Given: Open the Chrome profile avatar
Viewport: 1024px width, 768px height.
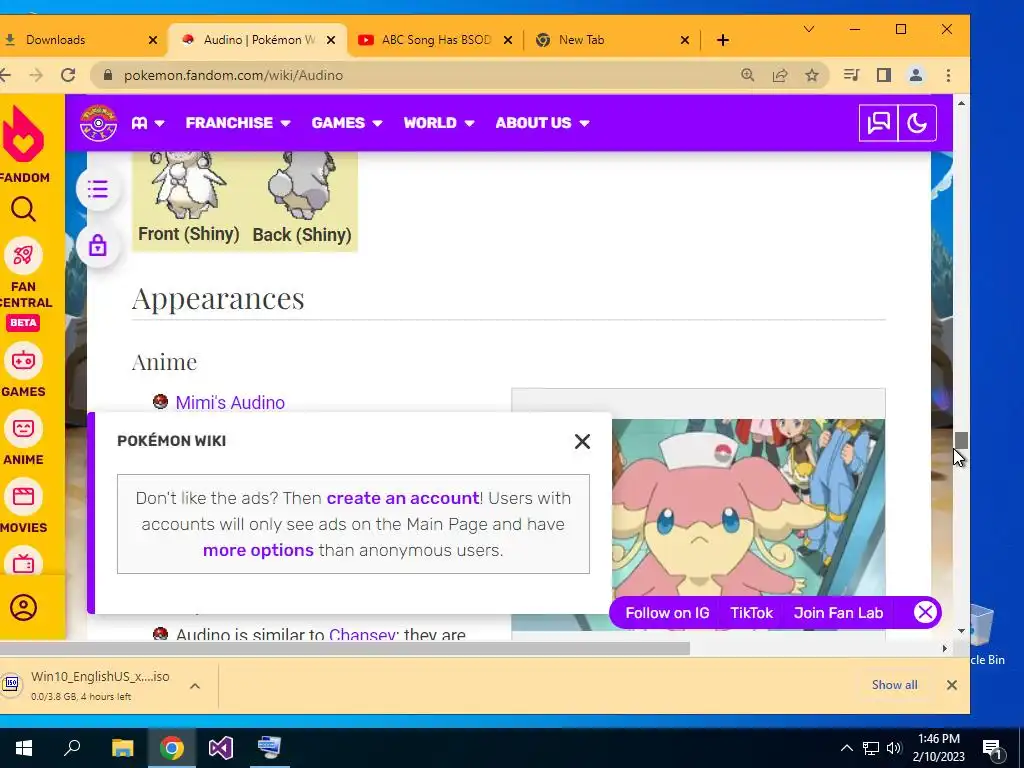Looking at the screenshot, I should (916, 75).
